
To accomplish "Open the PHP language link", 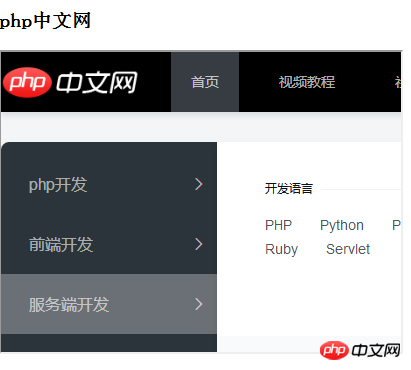I will [278, 225].
